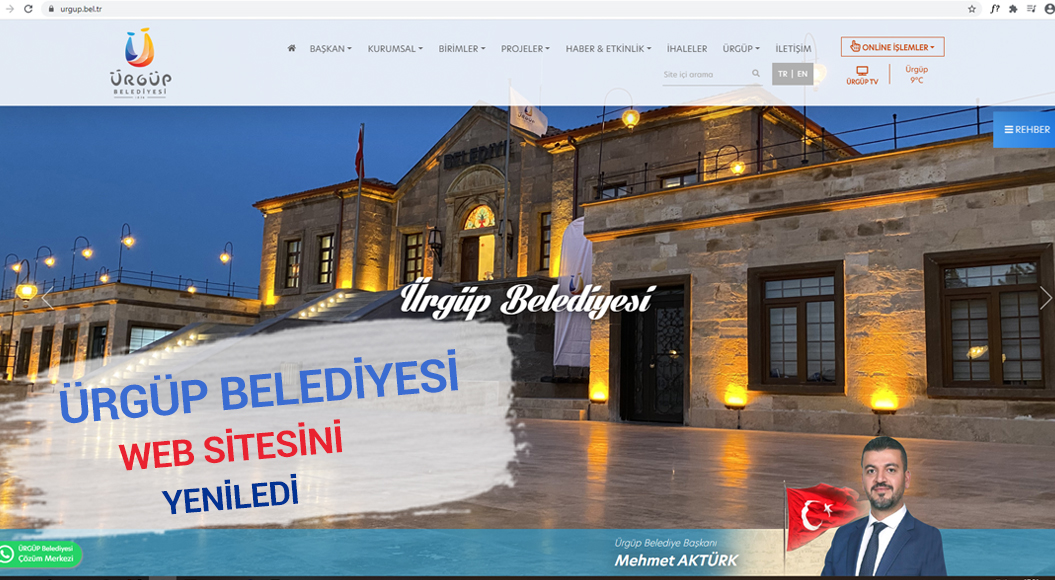Open the İHALELER menu item
Image resolution: width=1055 pixels, height=580 pixels.
(x=686, y=49)
